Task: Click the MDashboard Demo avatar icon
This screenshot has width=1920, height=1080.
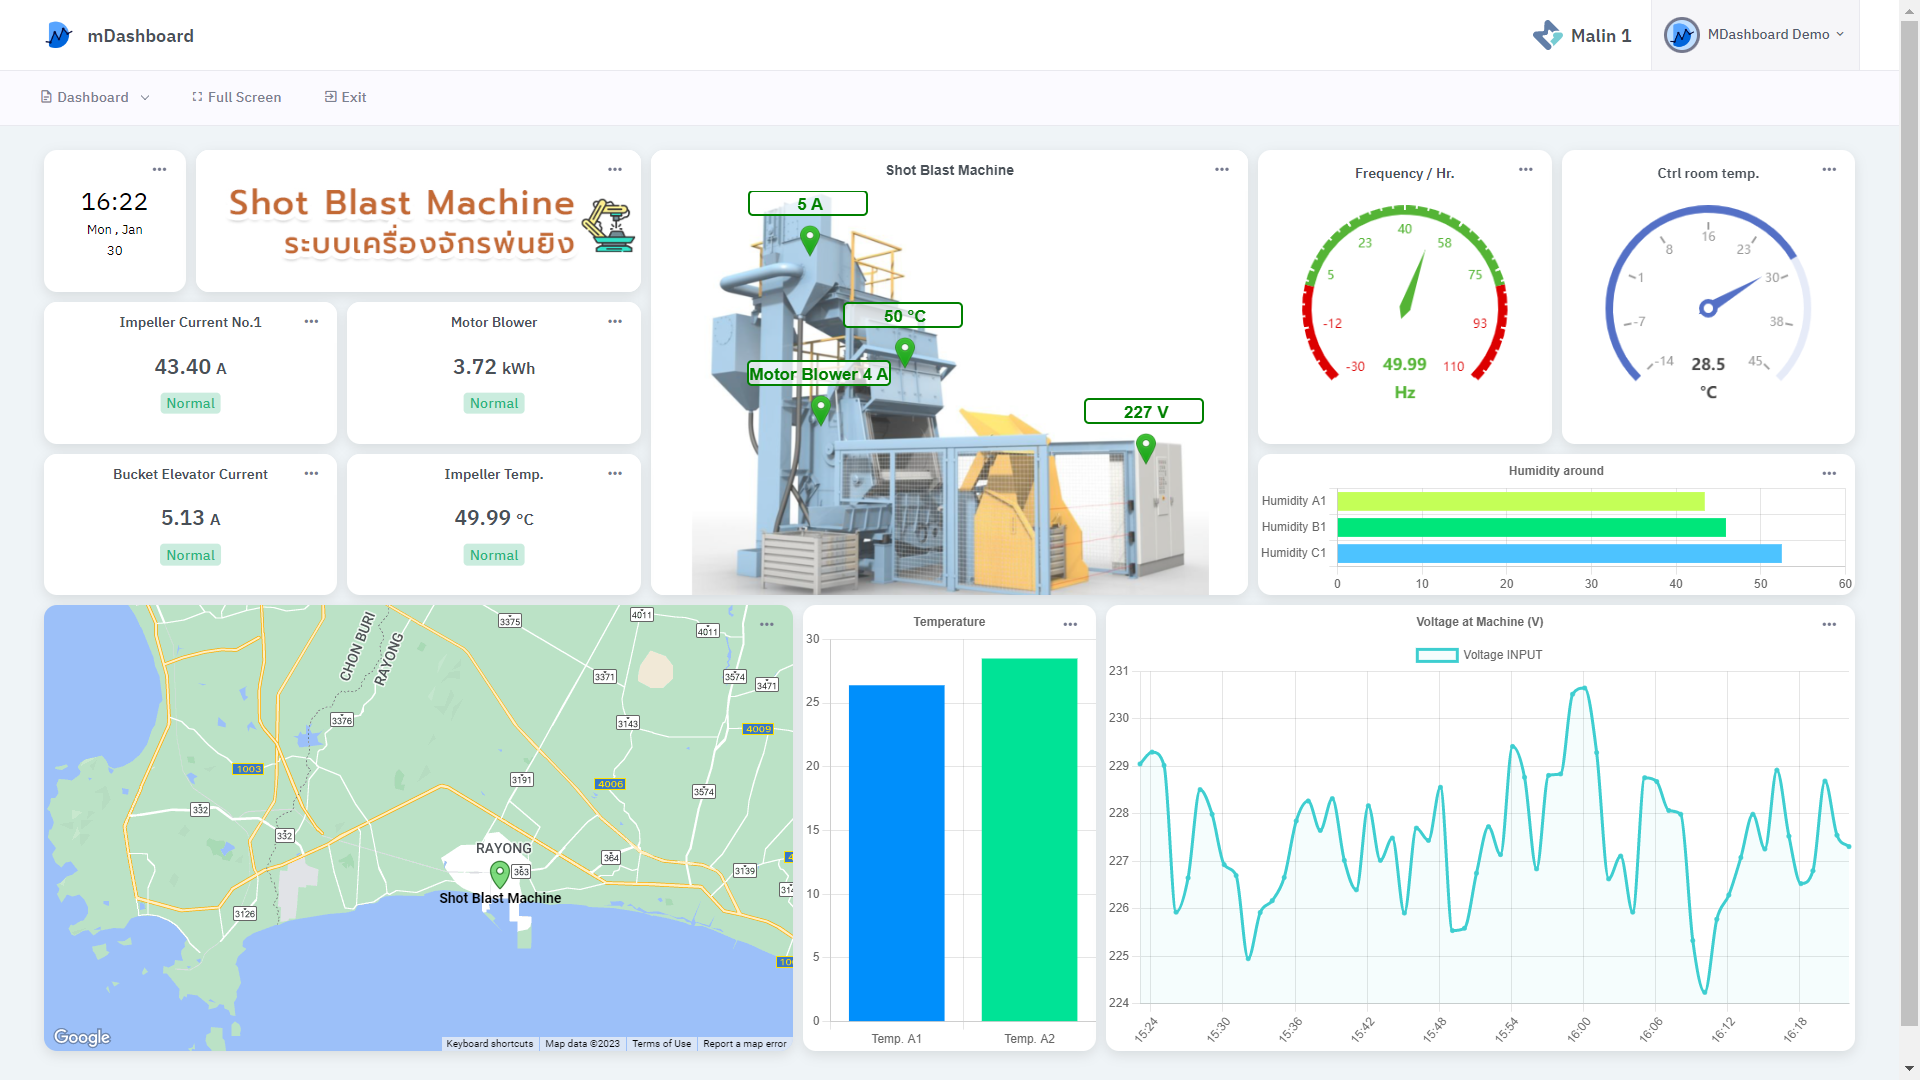Action: click(1681, 35)
